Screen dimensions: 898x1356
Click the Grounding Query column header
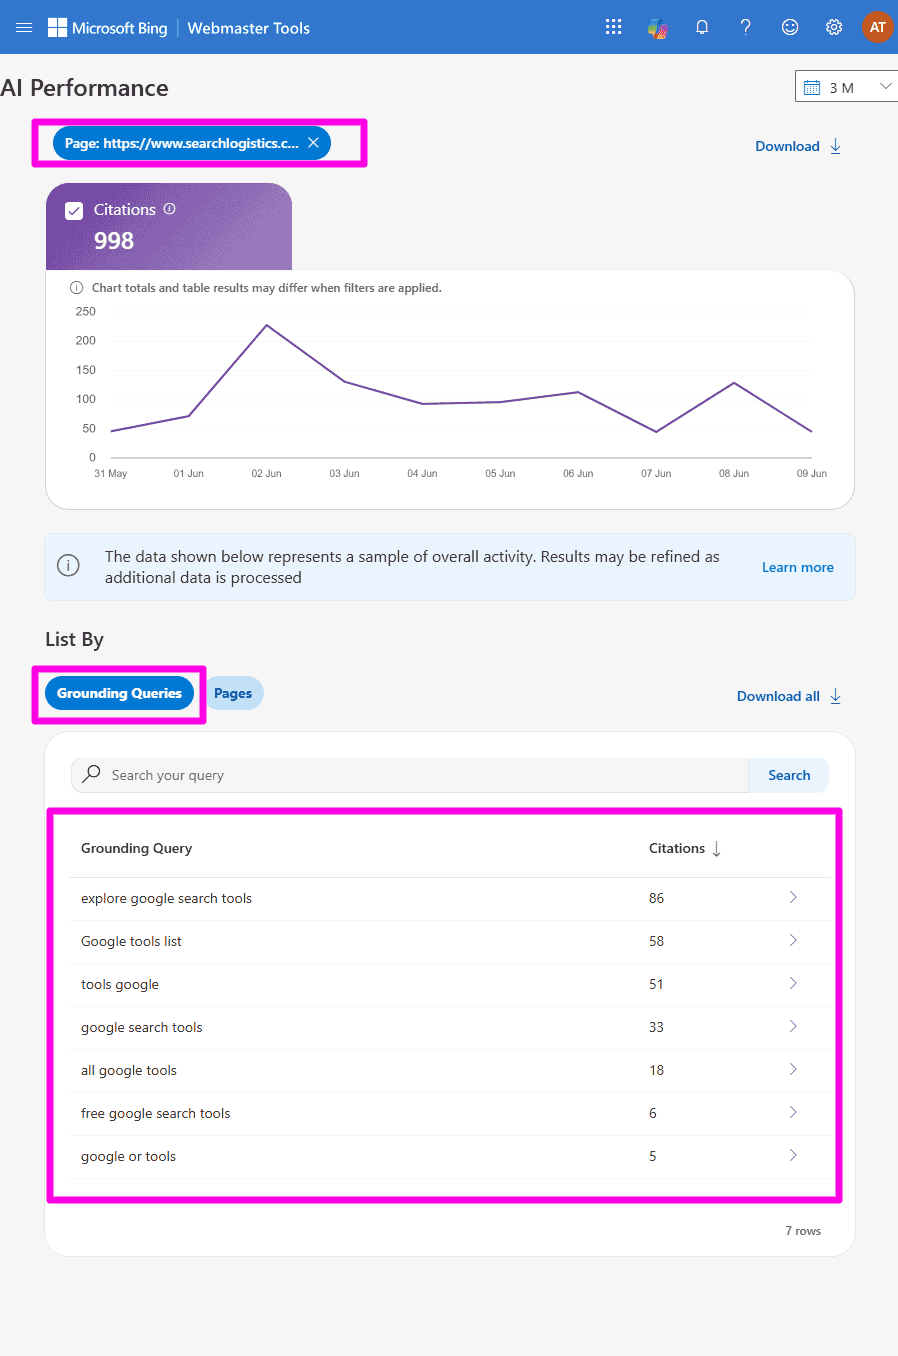tap(136, 848)
